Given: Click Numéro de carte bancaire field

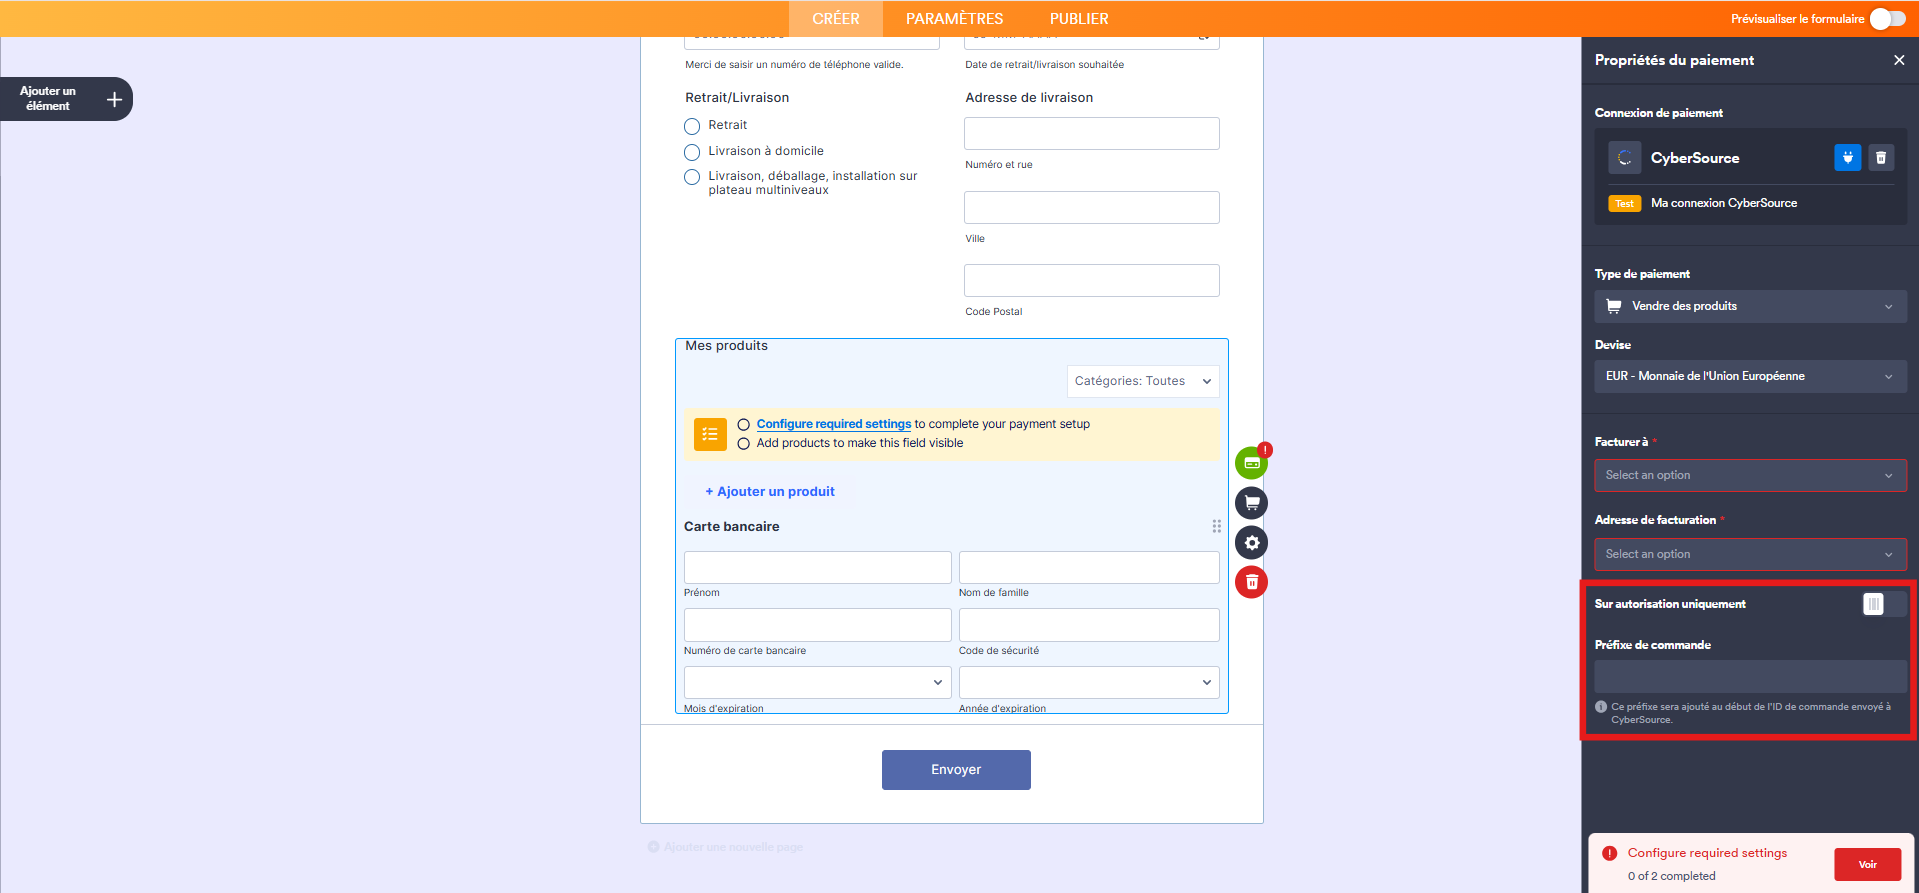Looking at the screenshot, I should point(817,625).
